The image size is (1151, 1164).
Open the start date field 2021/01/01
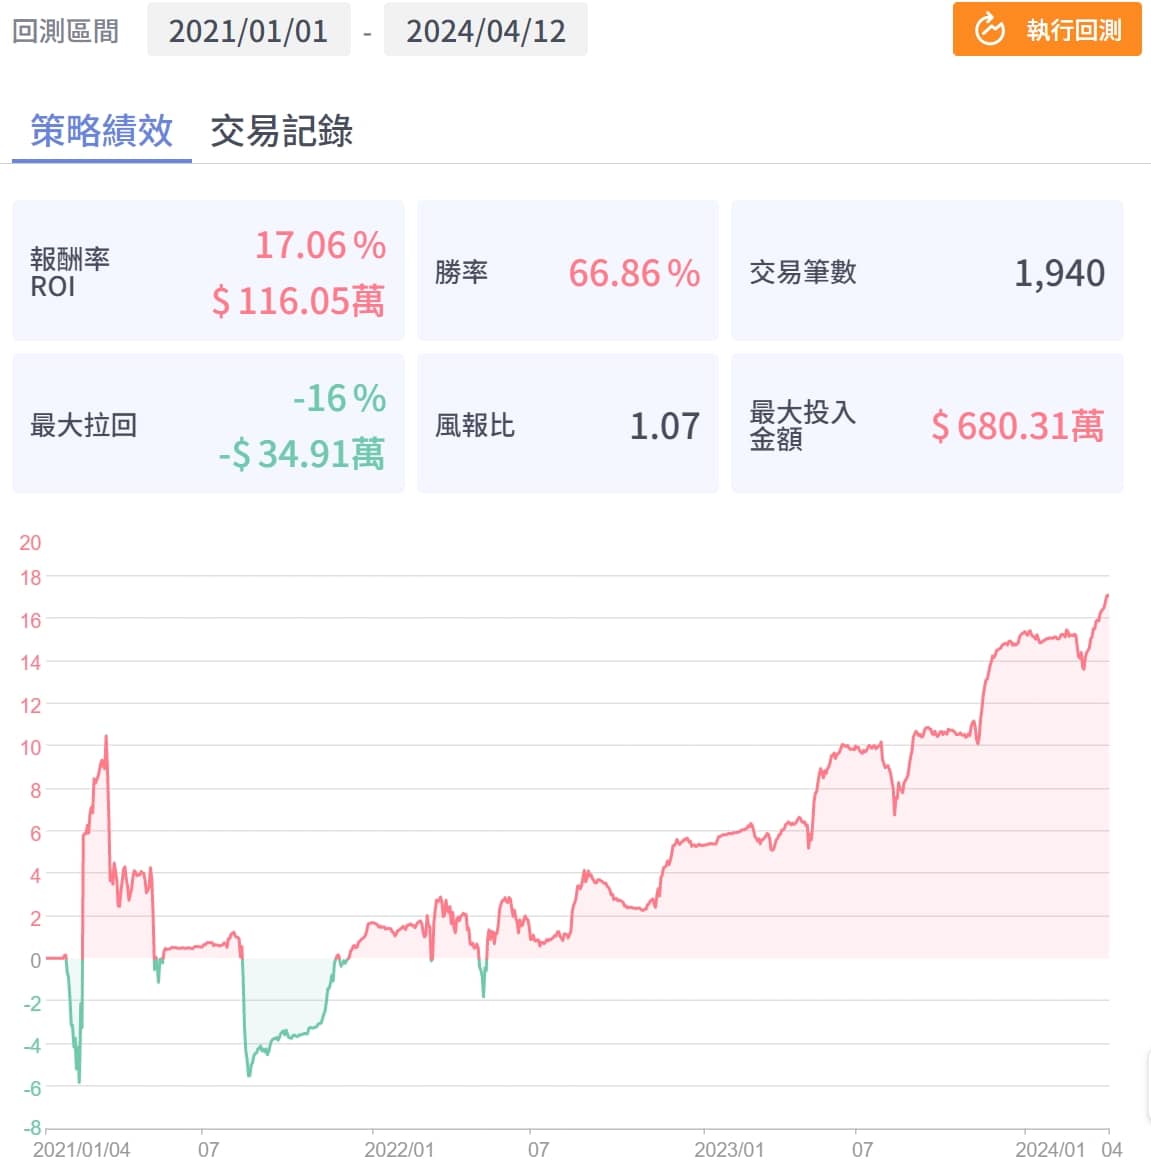point(248,31)
